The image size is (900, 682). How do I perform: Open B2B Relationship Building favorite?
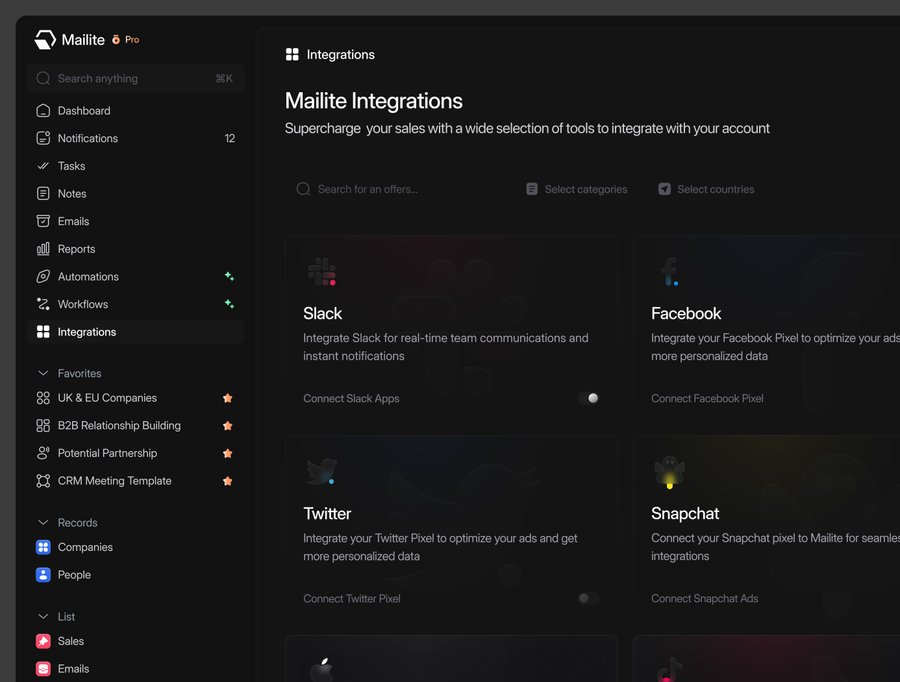pyautogui.click(x=135, y=425)
